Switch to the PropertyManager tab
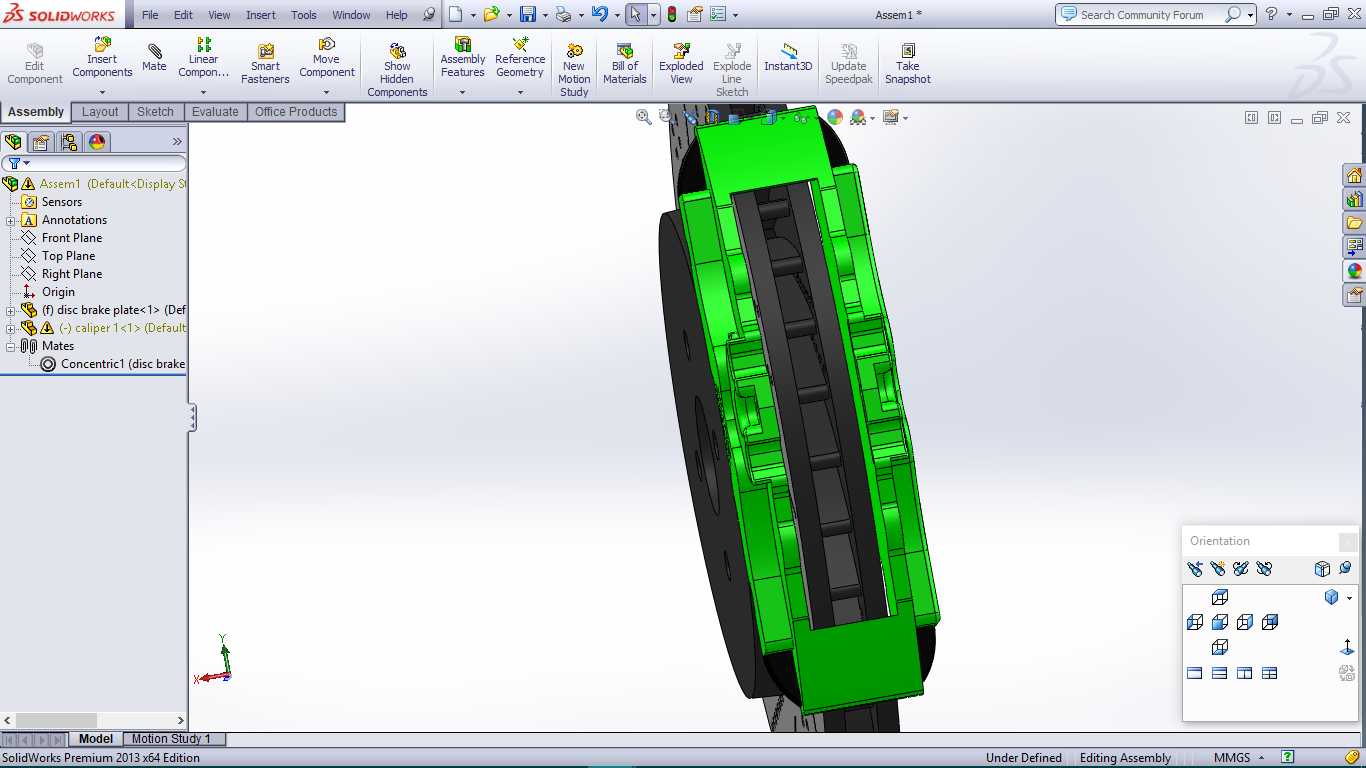The image size is (1366, 768). (x=41, y=142)
